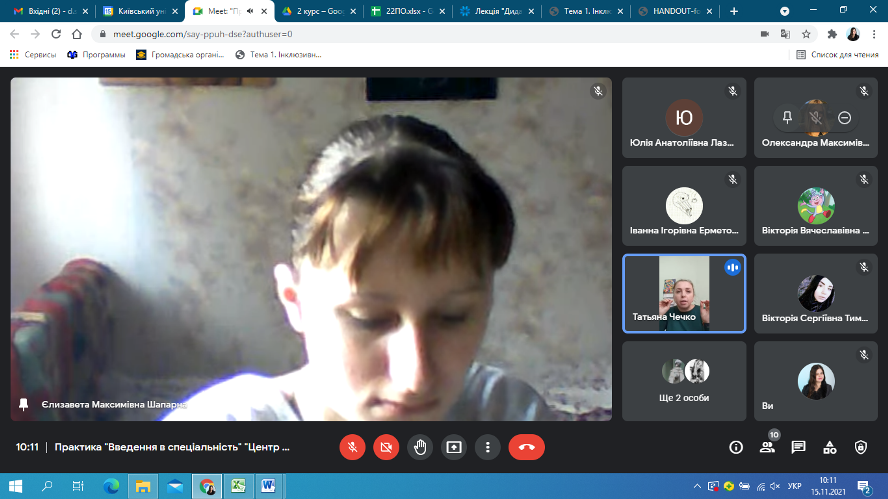888x499 pixels.
Task: Open Excel from taskbar
Action: point(238,486)
